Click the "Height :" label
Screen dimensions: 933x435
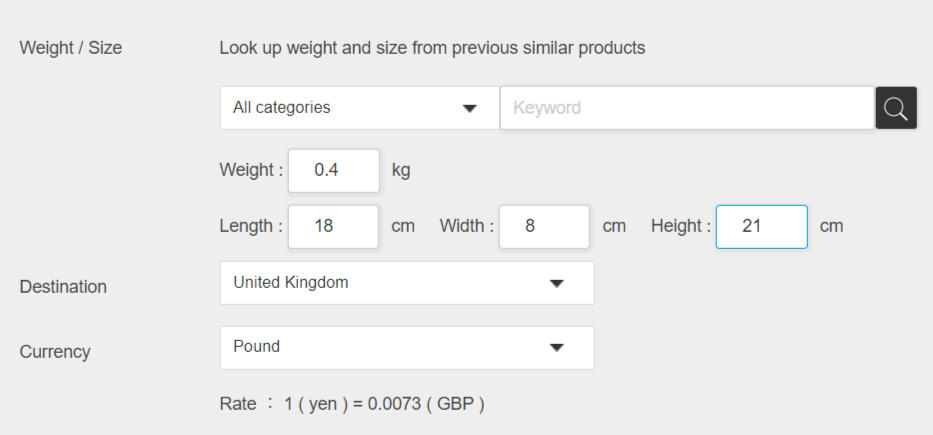(681, 226)
